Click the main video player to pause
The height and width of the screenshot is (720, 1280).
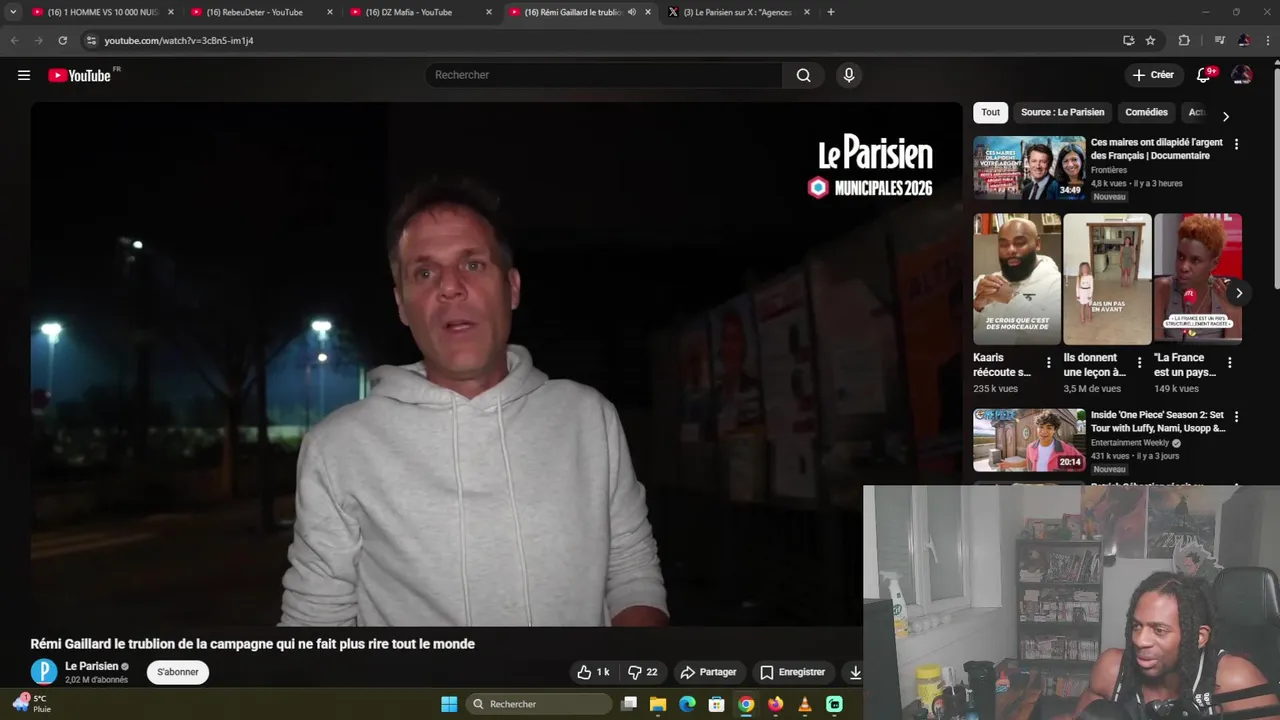tap(496, 364)
